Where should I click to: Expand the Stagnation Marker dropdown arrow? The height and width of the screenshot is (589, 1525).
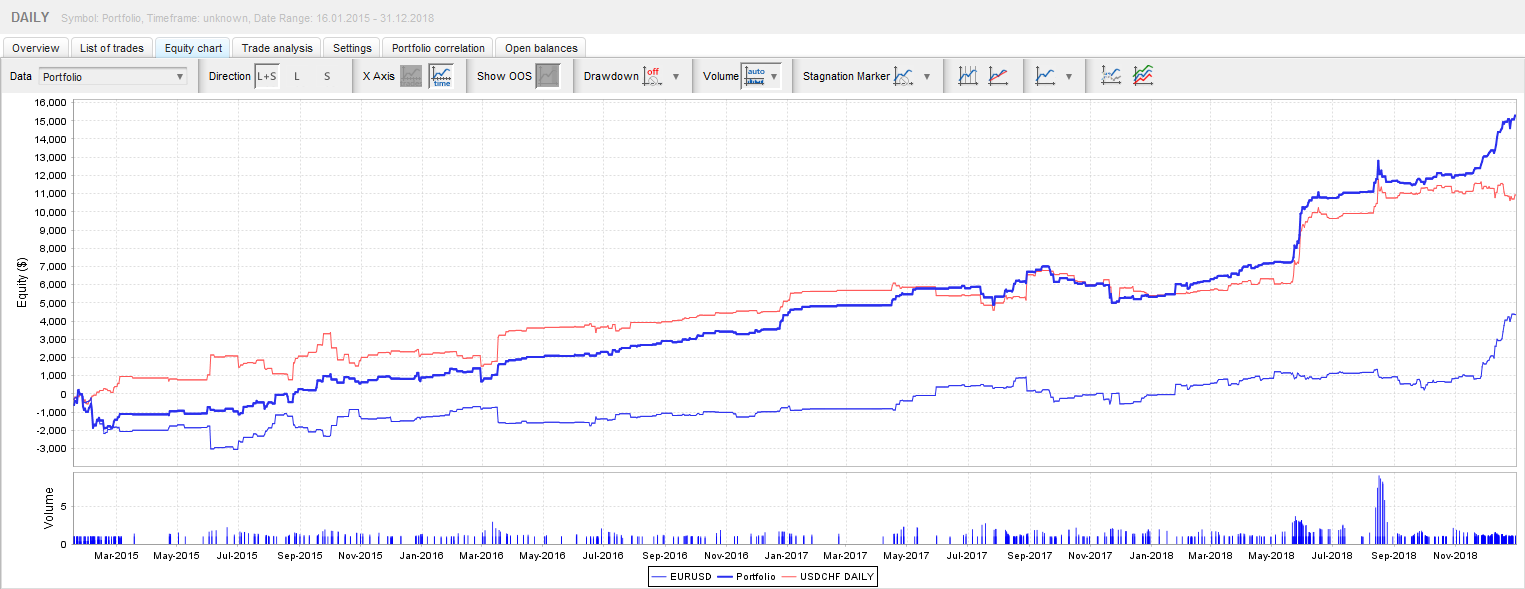click(927, 76)
